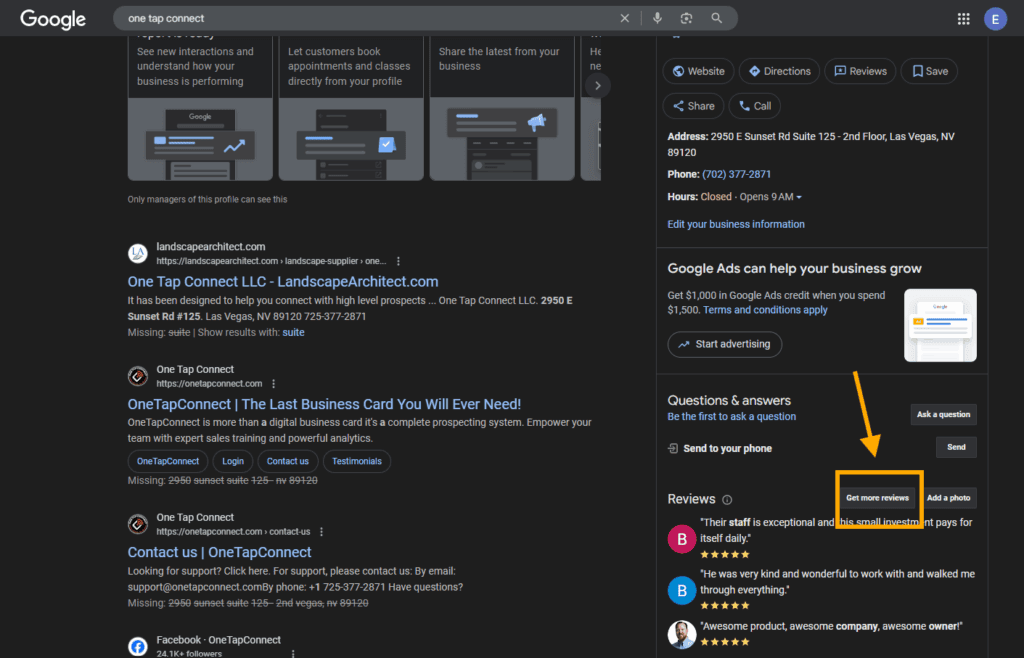Open the favicon of the onetapconnect.com contact-us result
This screenshot has width=1024, height=658.
tap(138, 524)
